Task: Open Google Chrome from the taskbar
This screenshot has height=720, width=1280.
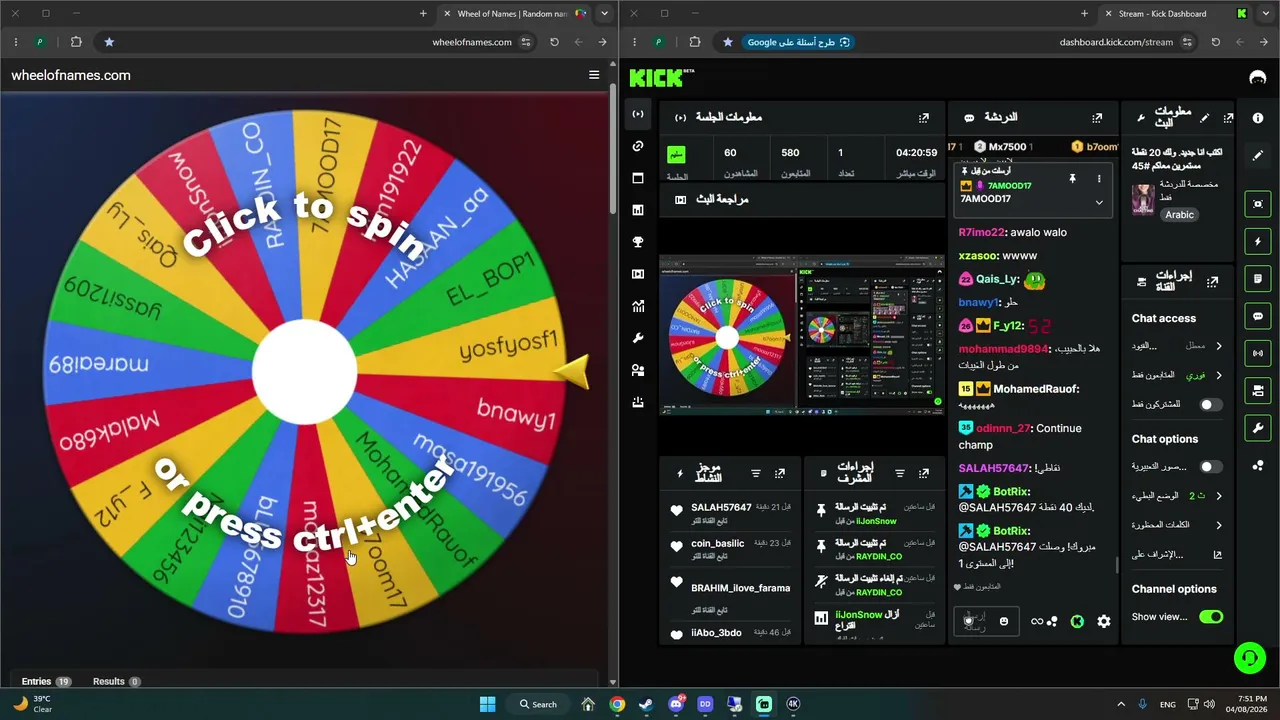Action: pyautogui.click(x=617, y=704)
